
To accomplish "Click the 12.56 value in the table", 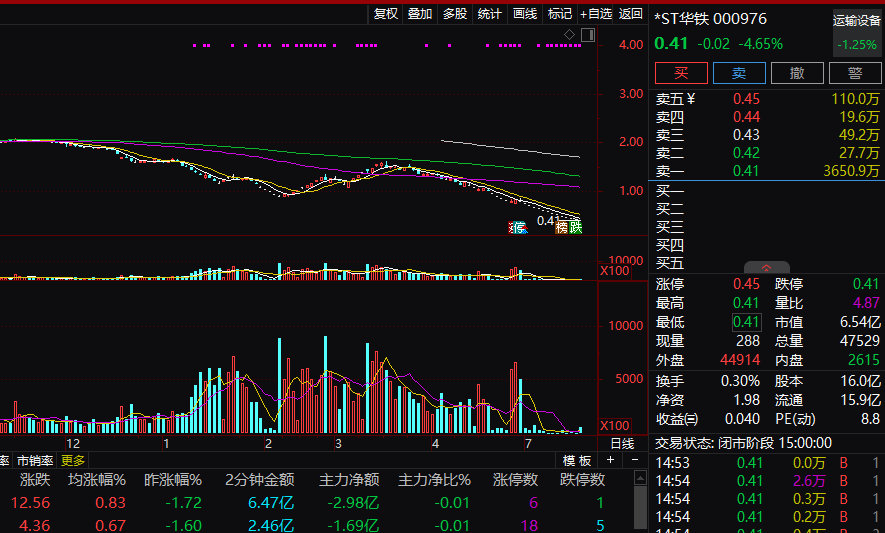I will 30,503.
